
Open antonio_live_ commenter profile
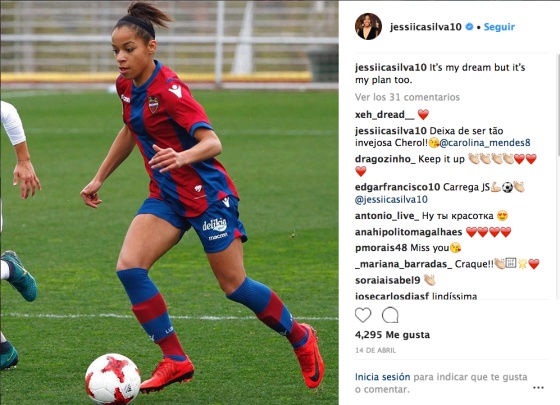[x=387, y=216]
